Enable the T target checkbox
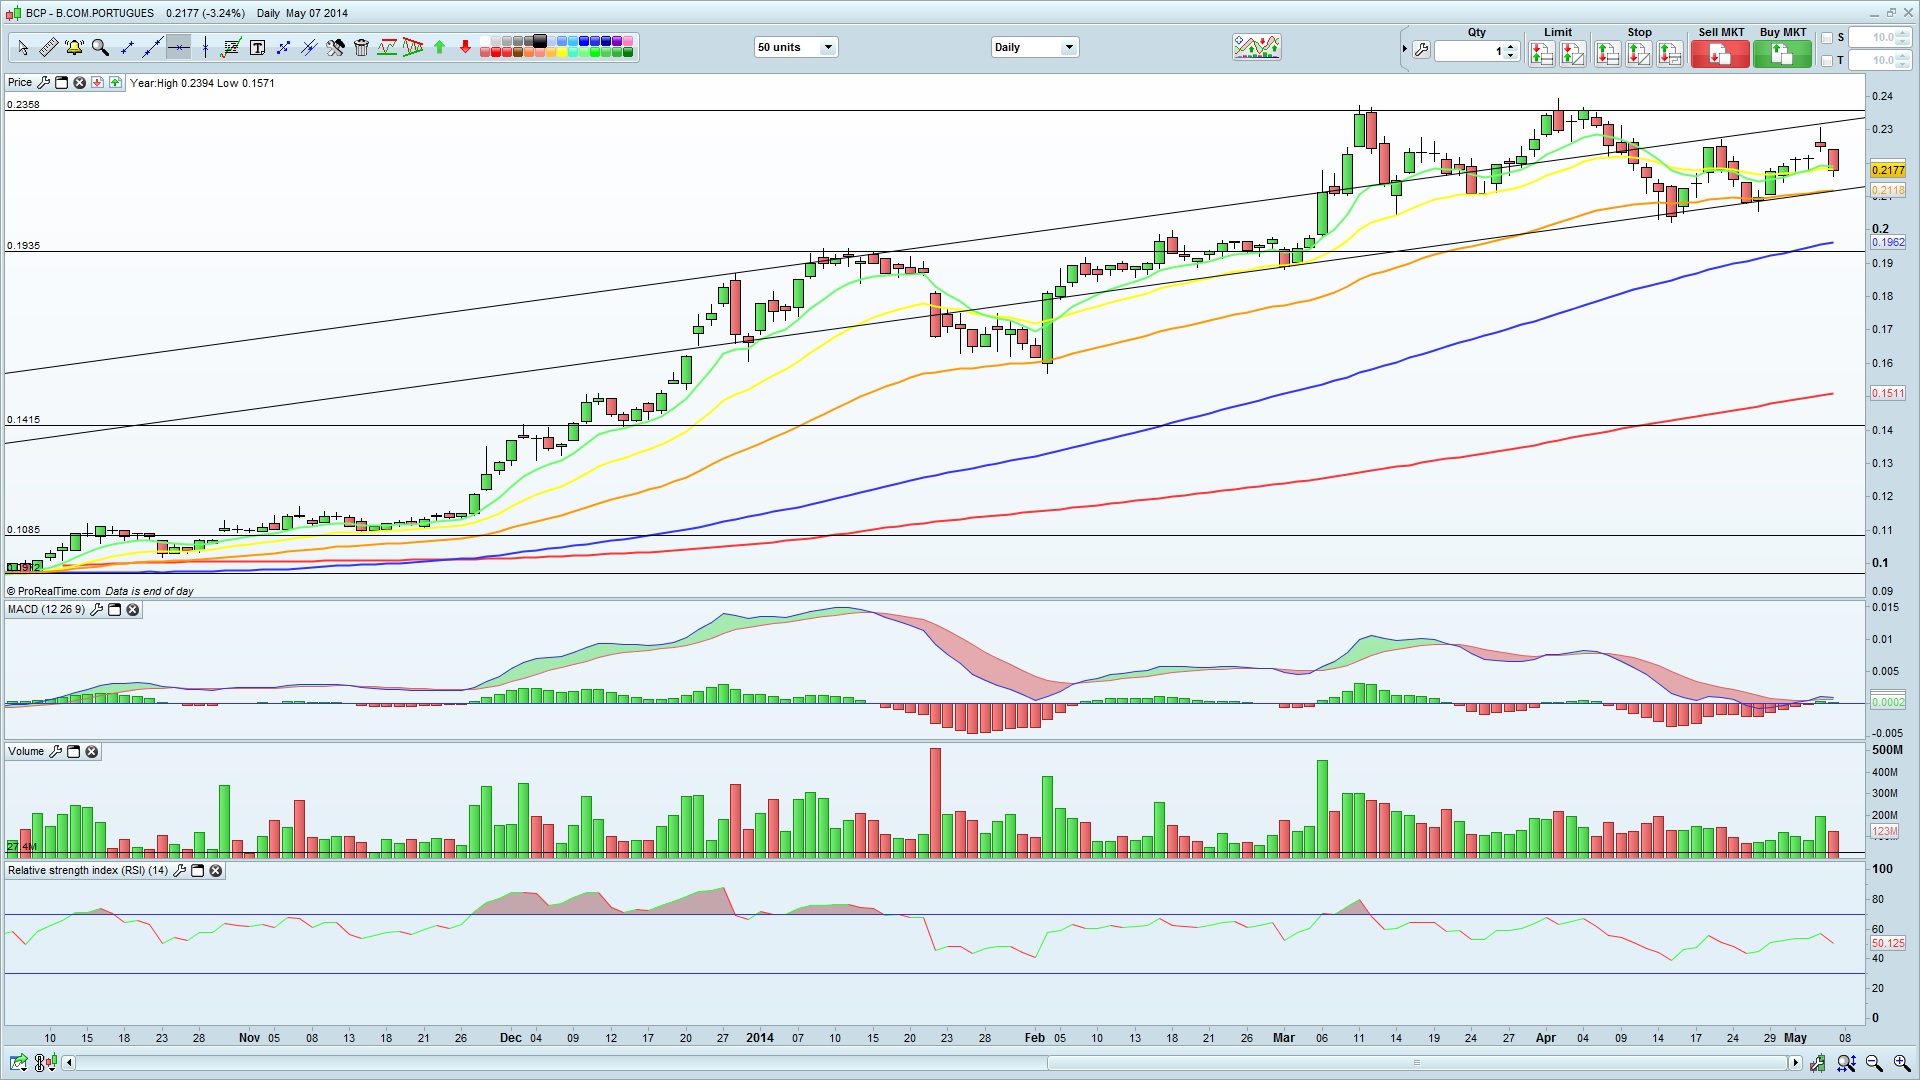This screenshot has height=1080, width=1920. click(x=1827, y=61)
